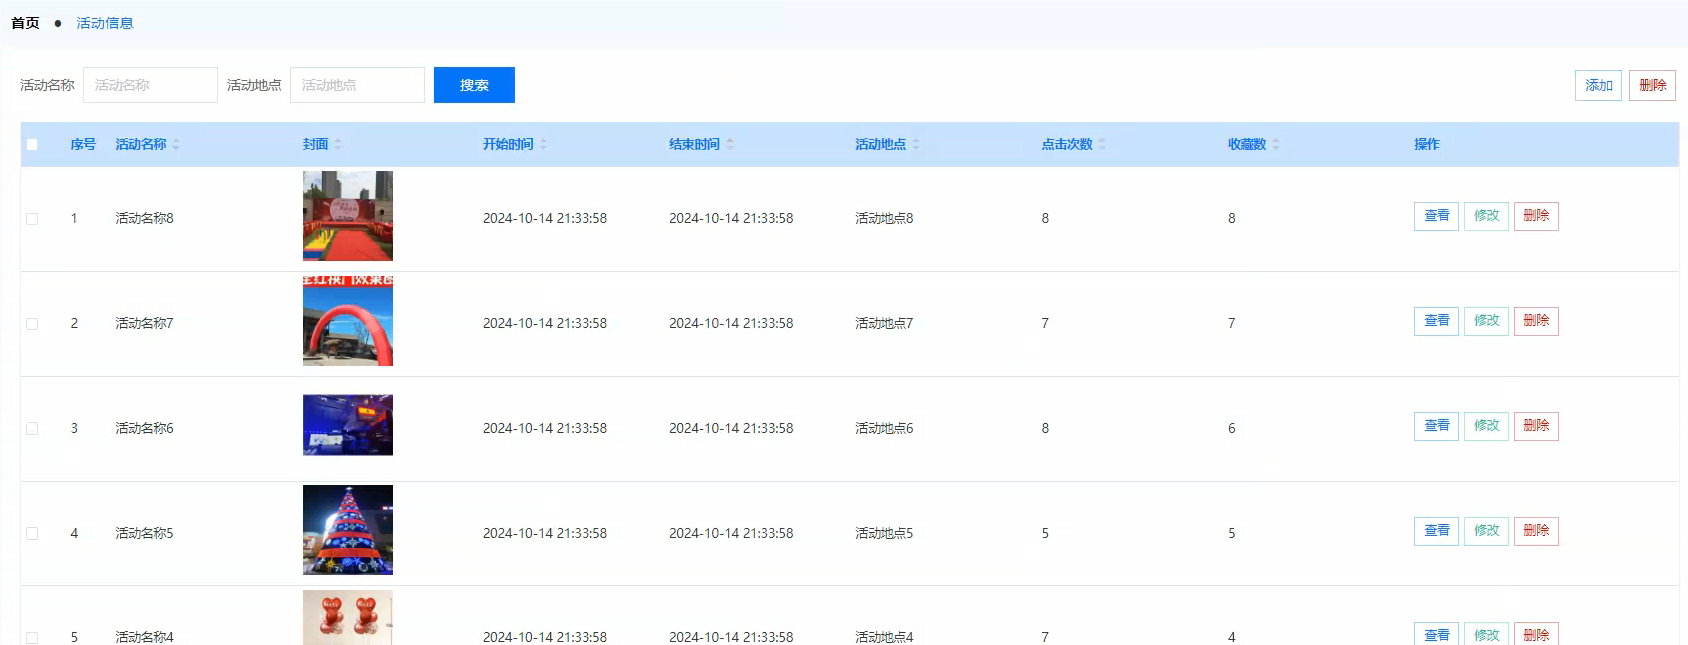
Task: Edit 活动名称7 using 修改
Action: click(x=1486, y=321)
